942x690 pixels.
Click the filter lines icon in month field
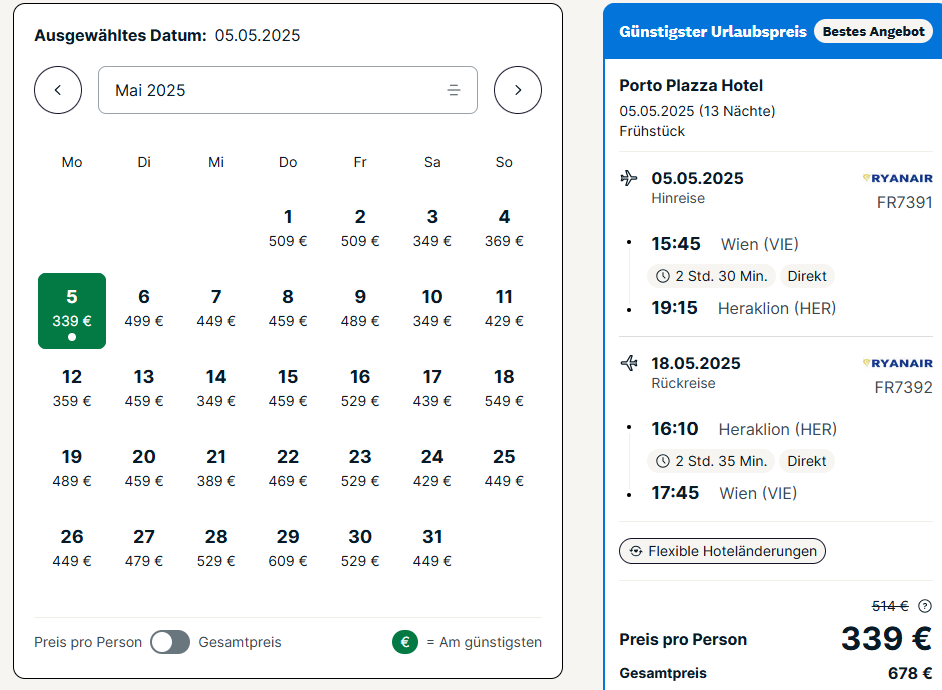click(x=454, y=90)
